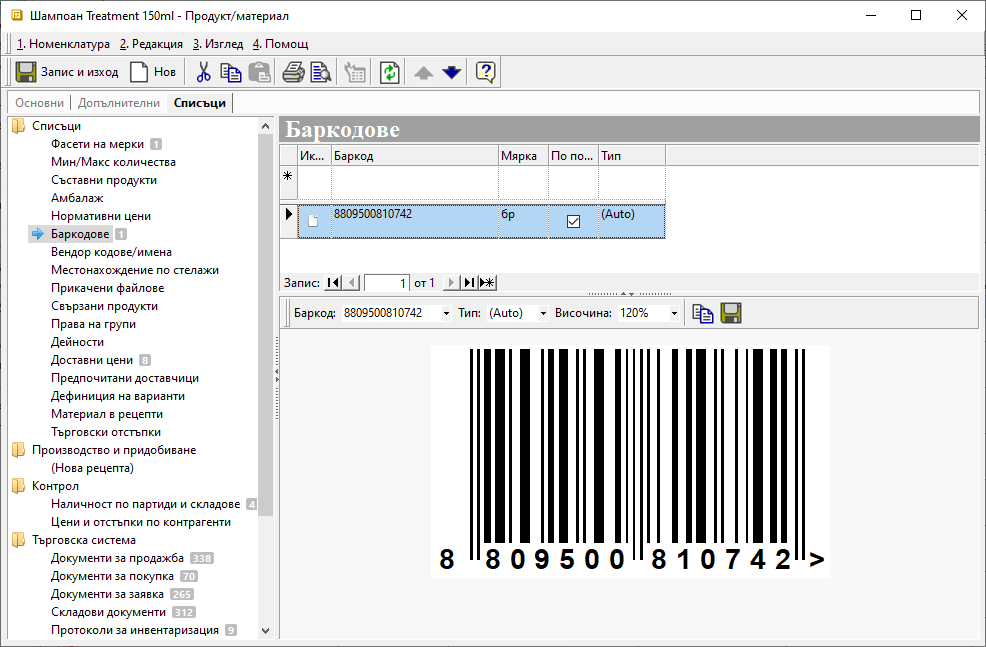Select Местонахождение по стелажи tree item
The image size is (986, 647).
click(x=135, y=270)
